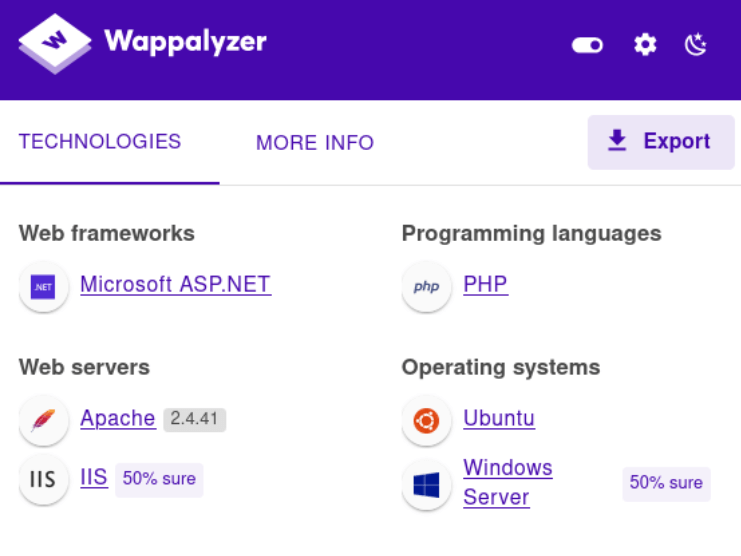The width and height of the screenshot is (741, 556).
Task: Switch to dark mode moon icon
Action: 696,45
